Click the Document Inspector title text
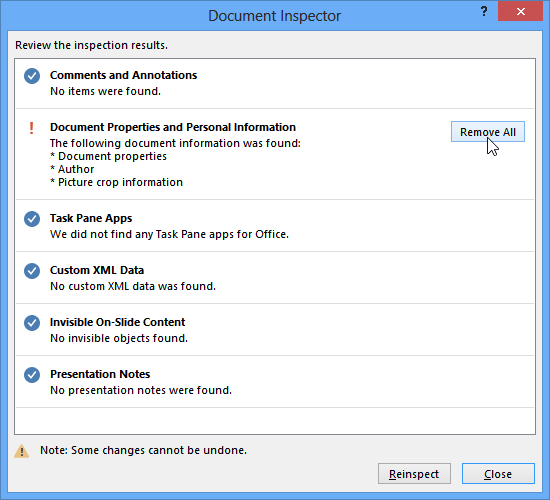This screenshot has height=500, width=550. pyautogui.click(x=274, y=16)
